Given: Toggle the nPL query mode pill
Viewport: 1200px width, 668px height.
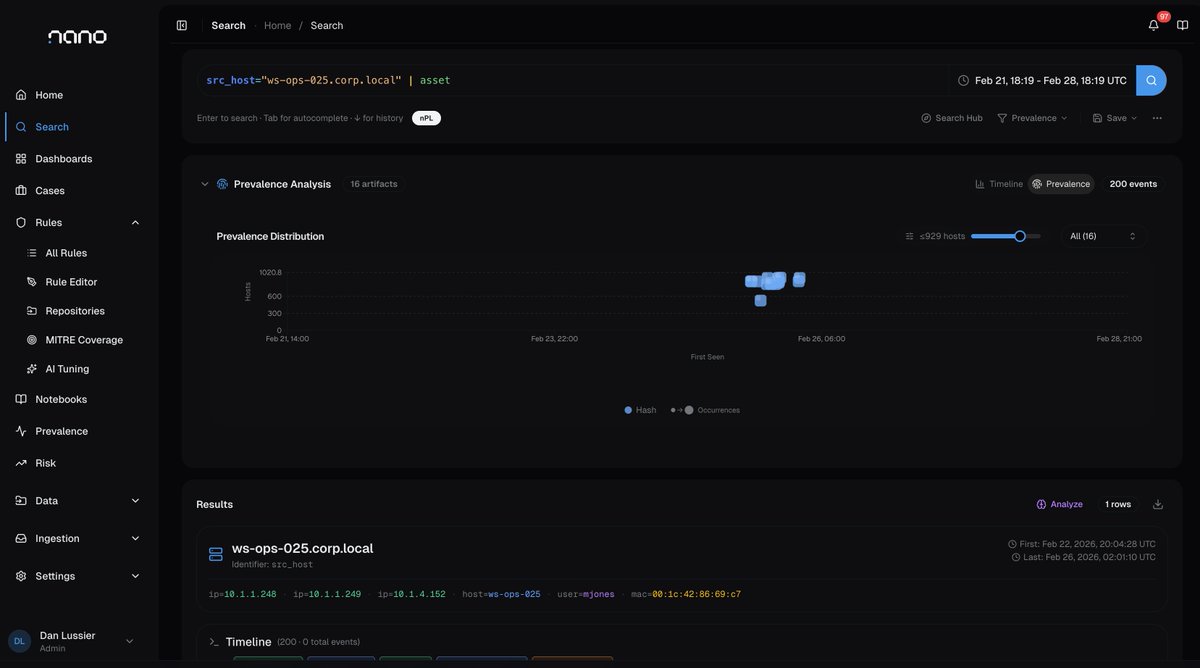Looking at the screenshot, I should pyautogui.click(x=427, y=118).
